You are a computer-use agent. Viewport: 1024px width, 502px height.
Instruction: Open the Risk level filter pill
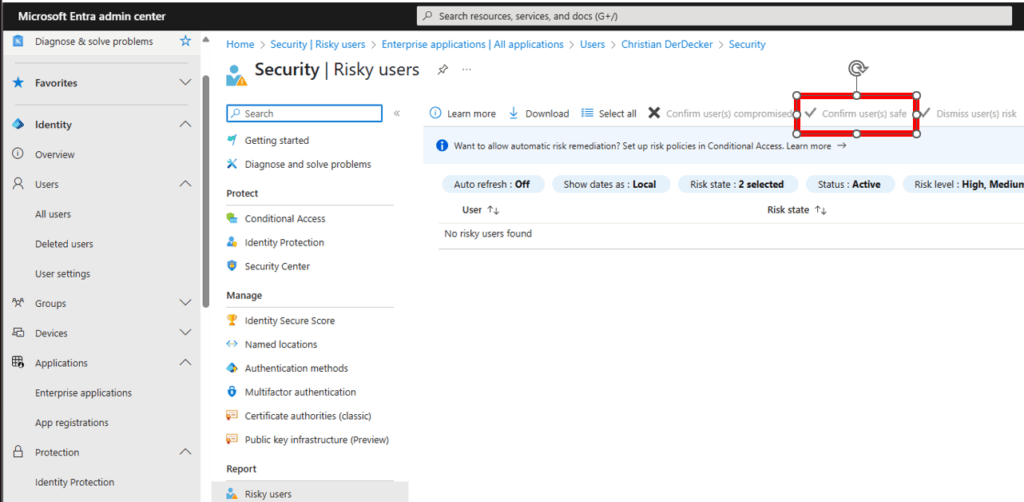pos(963,184)
